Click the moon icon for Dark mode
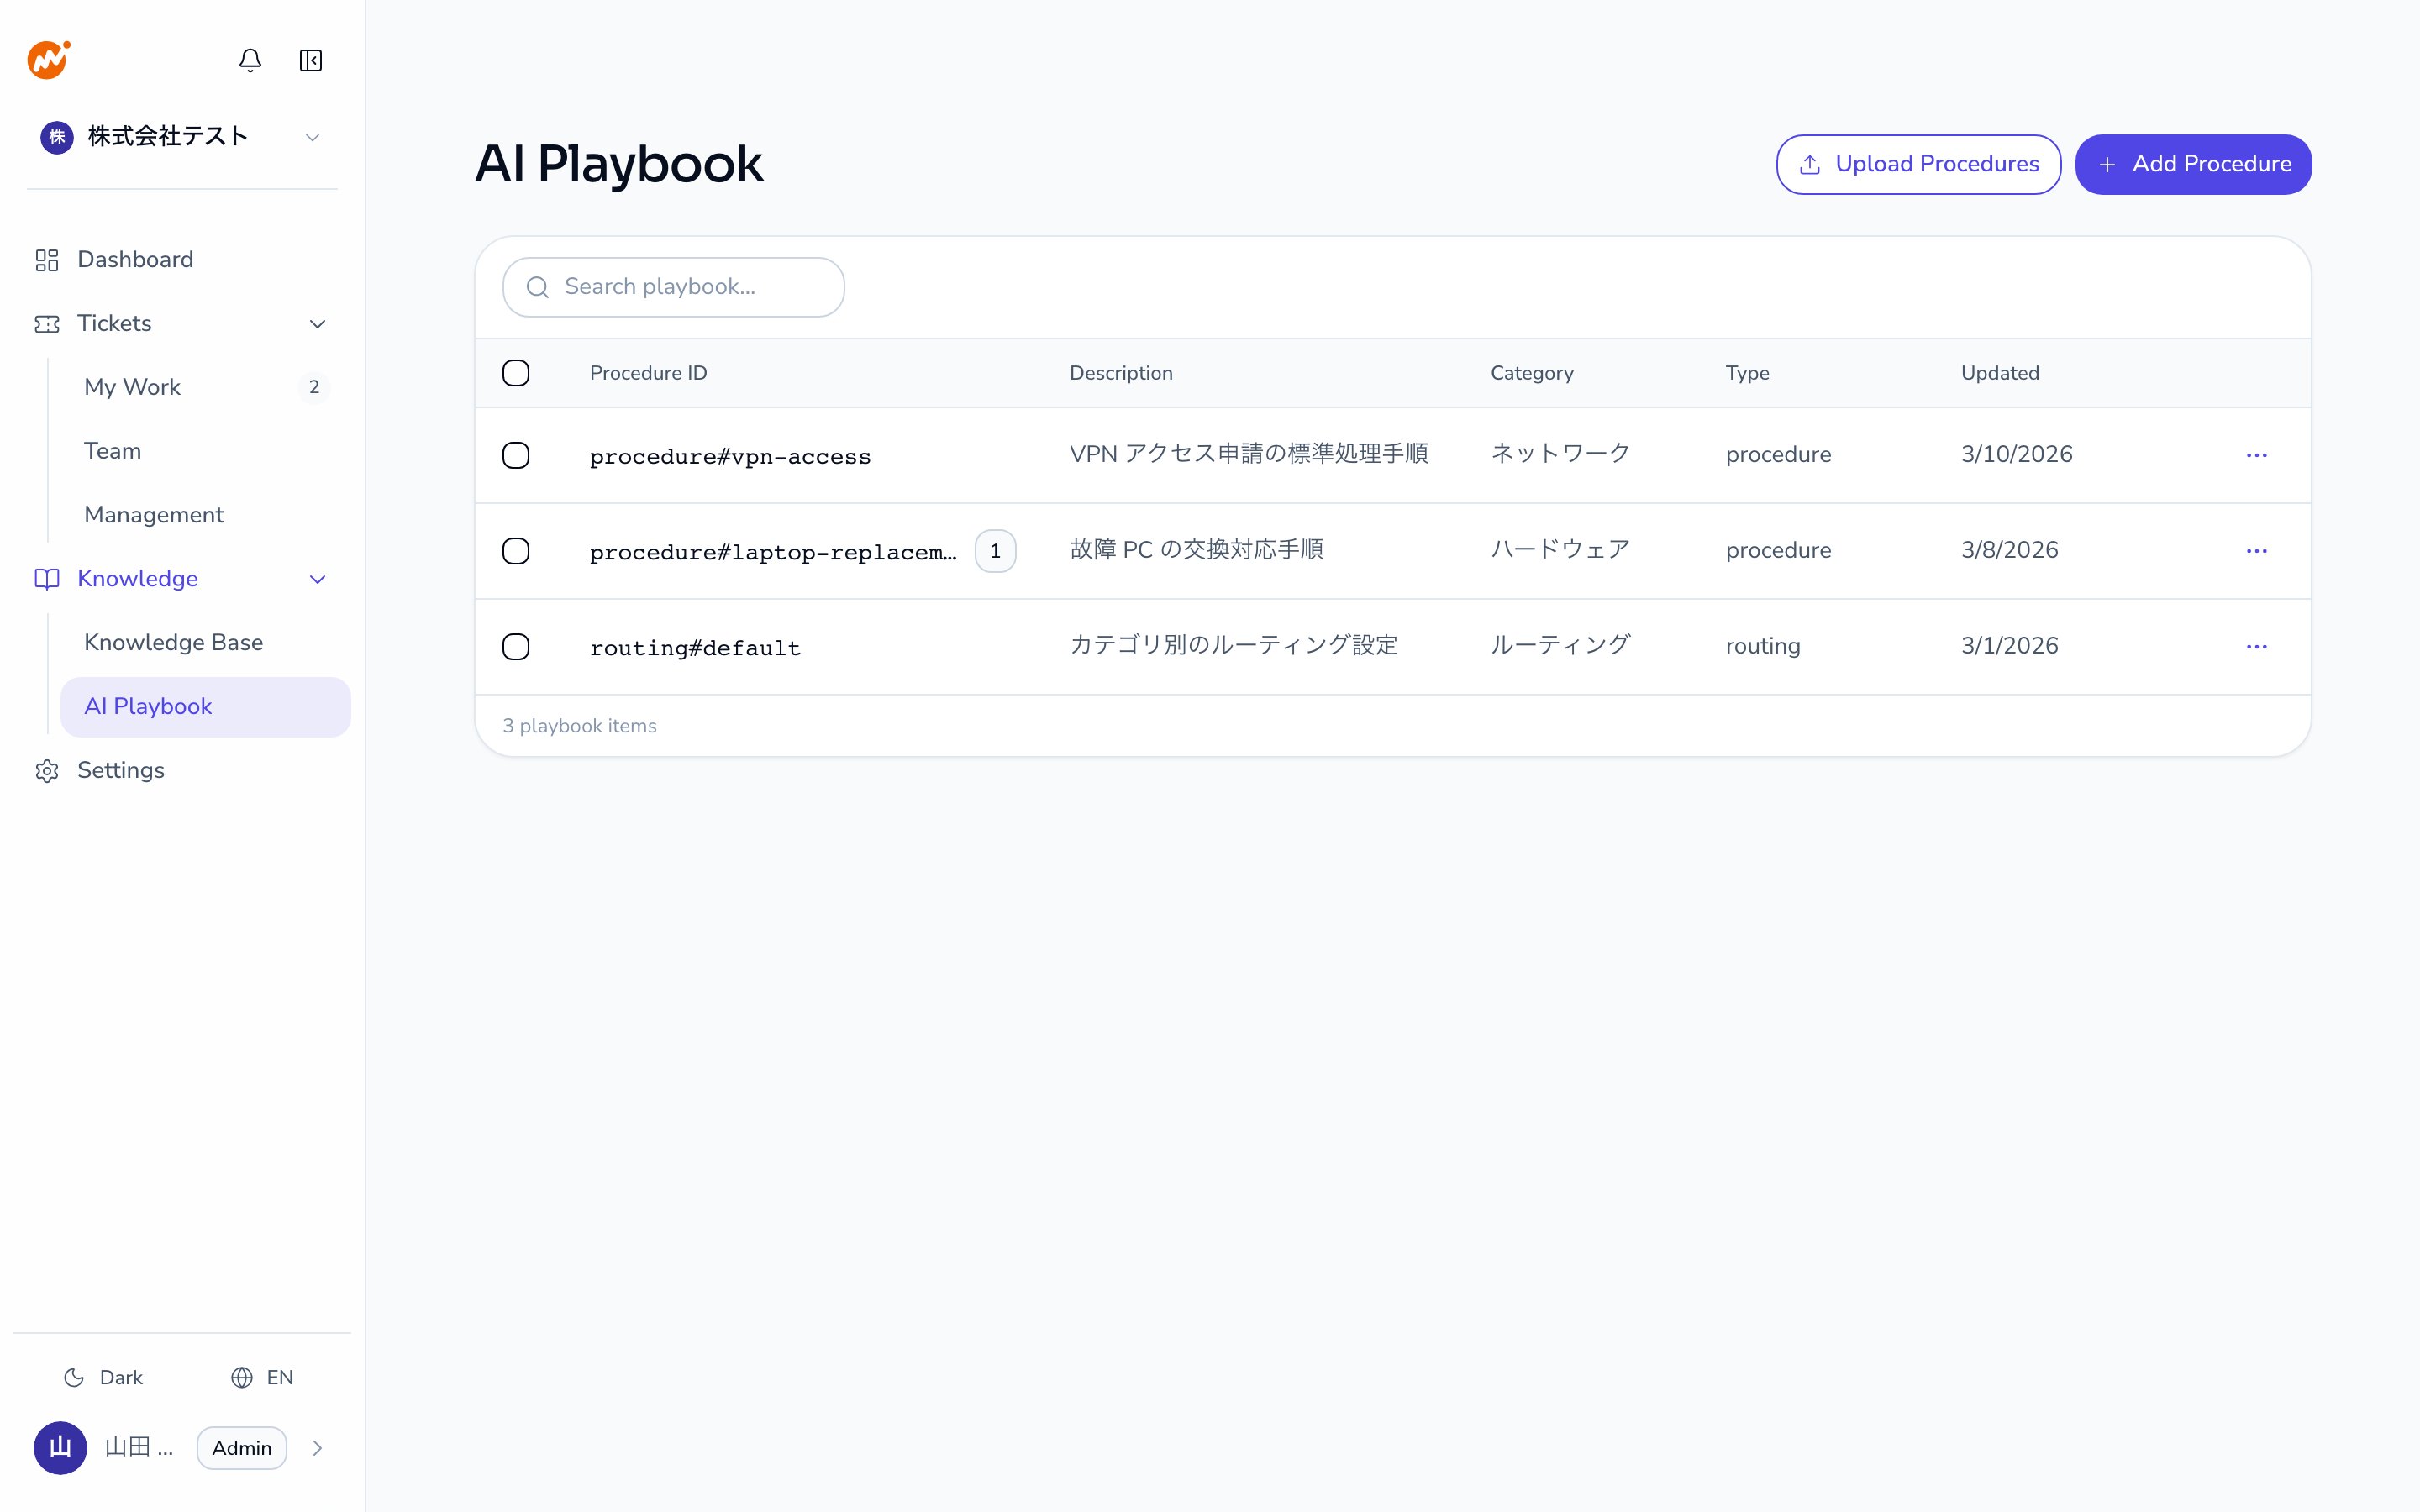The height and width of the screenshot is (1512, 2420). (74, 1378)
